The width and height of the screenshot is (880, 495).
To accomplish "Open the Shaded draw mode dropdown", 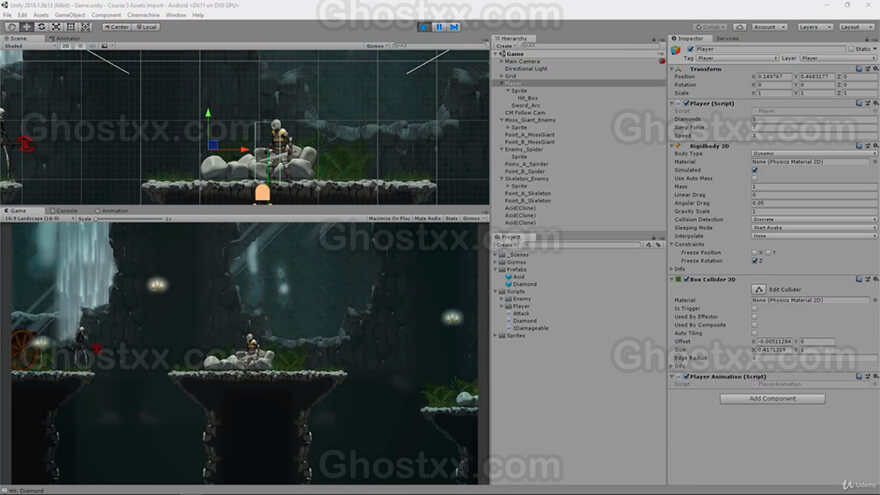I will tap(29, 46).
